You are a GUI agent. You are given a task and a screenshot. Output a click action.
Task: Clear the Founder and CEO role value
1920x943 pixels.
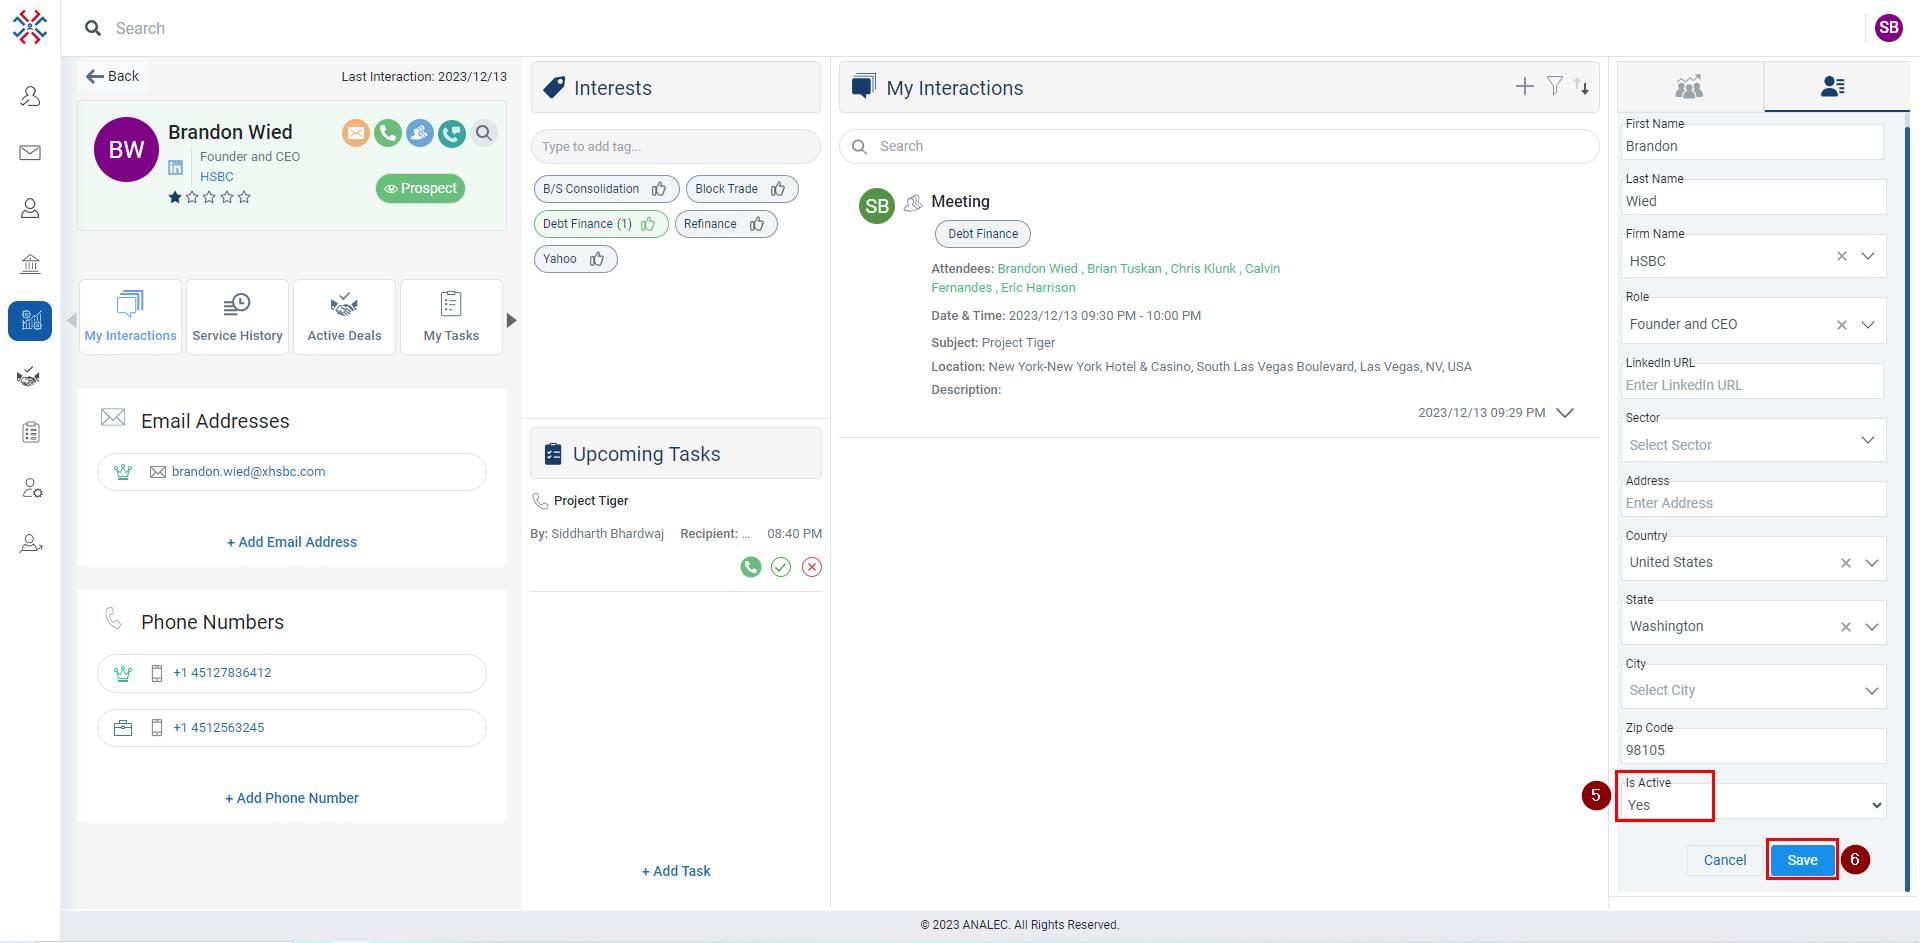pos(1842,325)
